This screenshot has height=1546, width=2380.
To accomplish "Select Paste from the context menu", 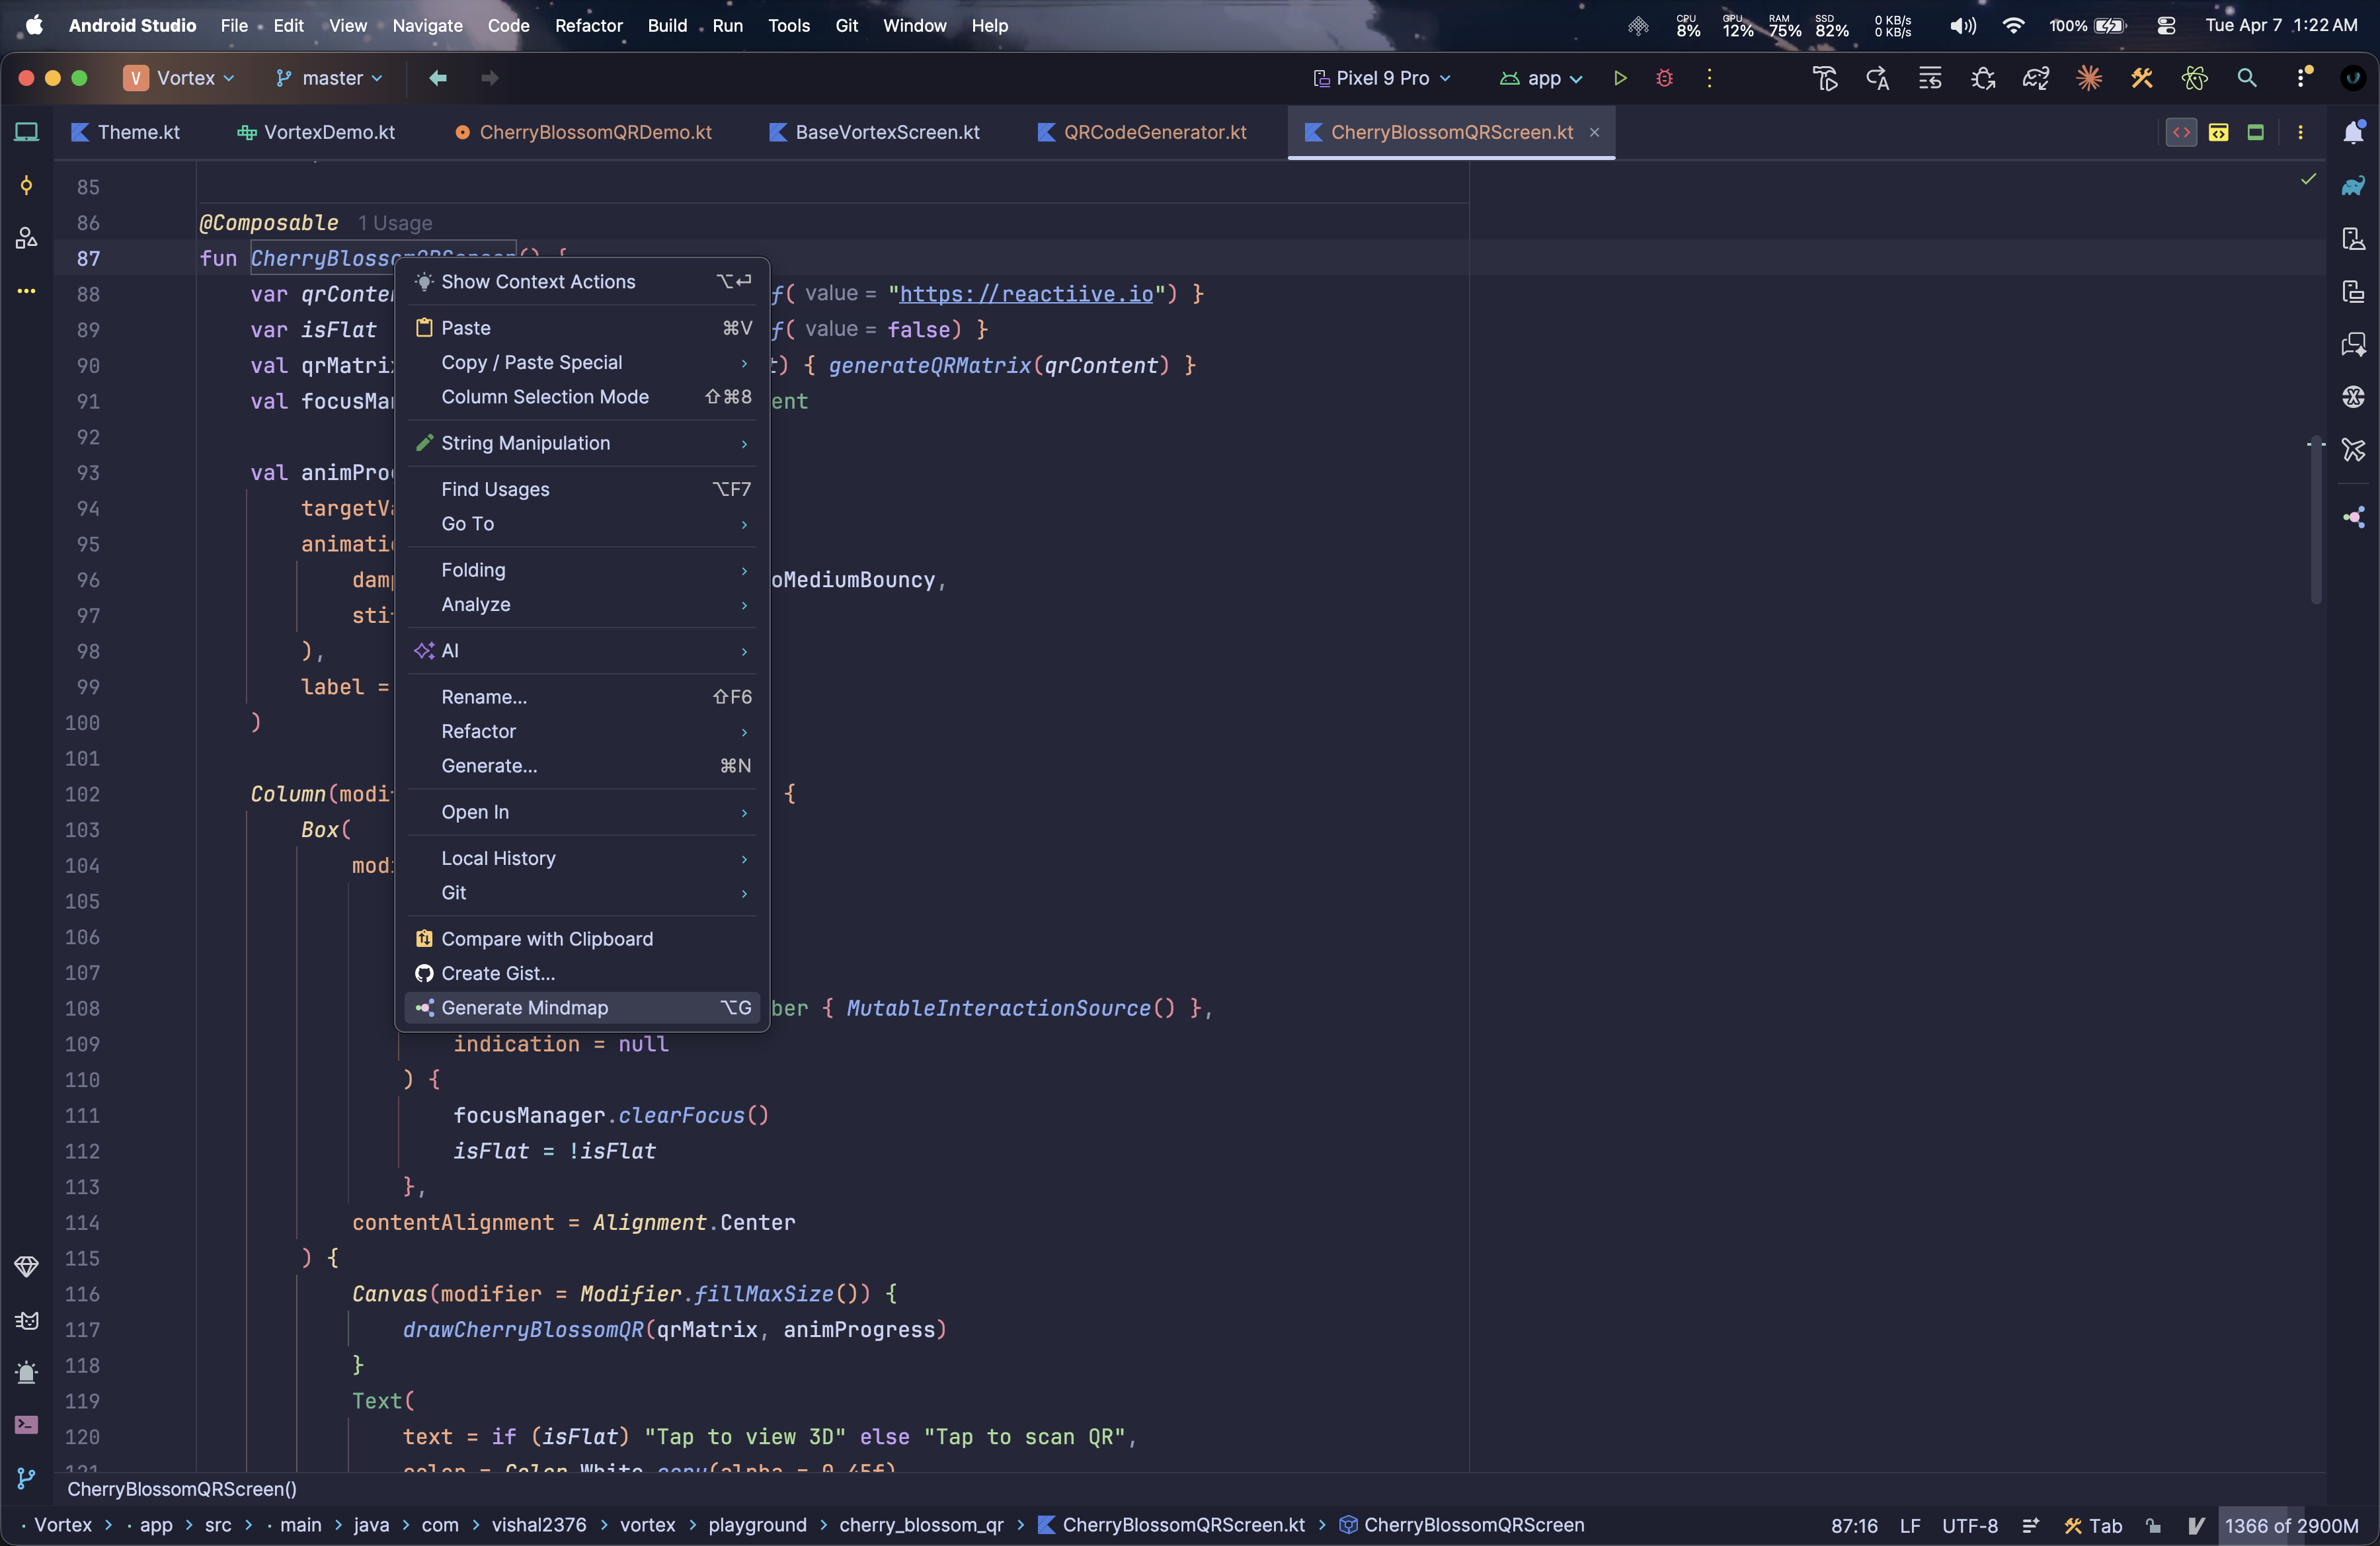I will coord(466,328).
